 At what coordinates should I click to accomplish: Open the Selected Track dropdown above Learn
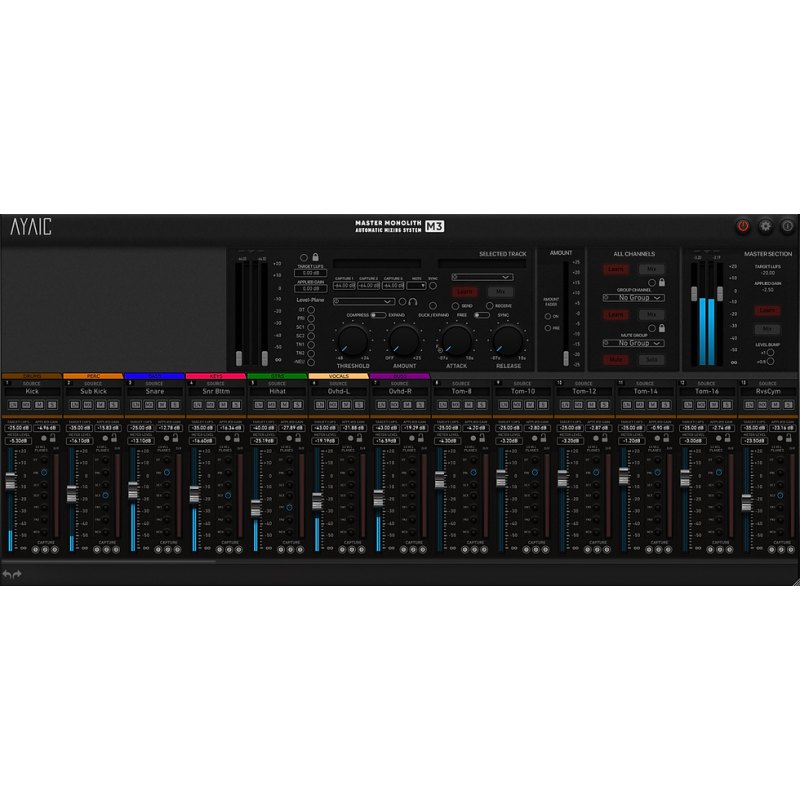tap(482, 277)
